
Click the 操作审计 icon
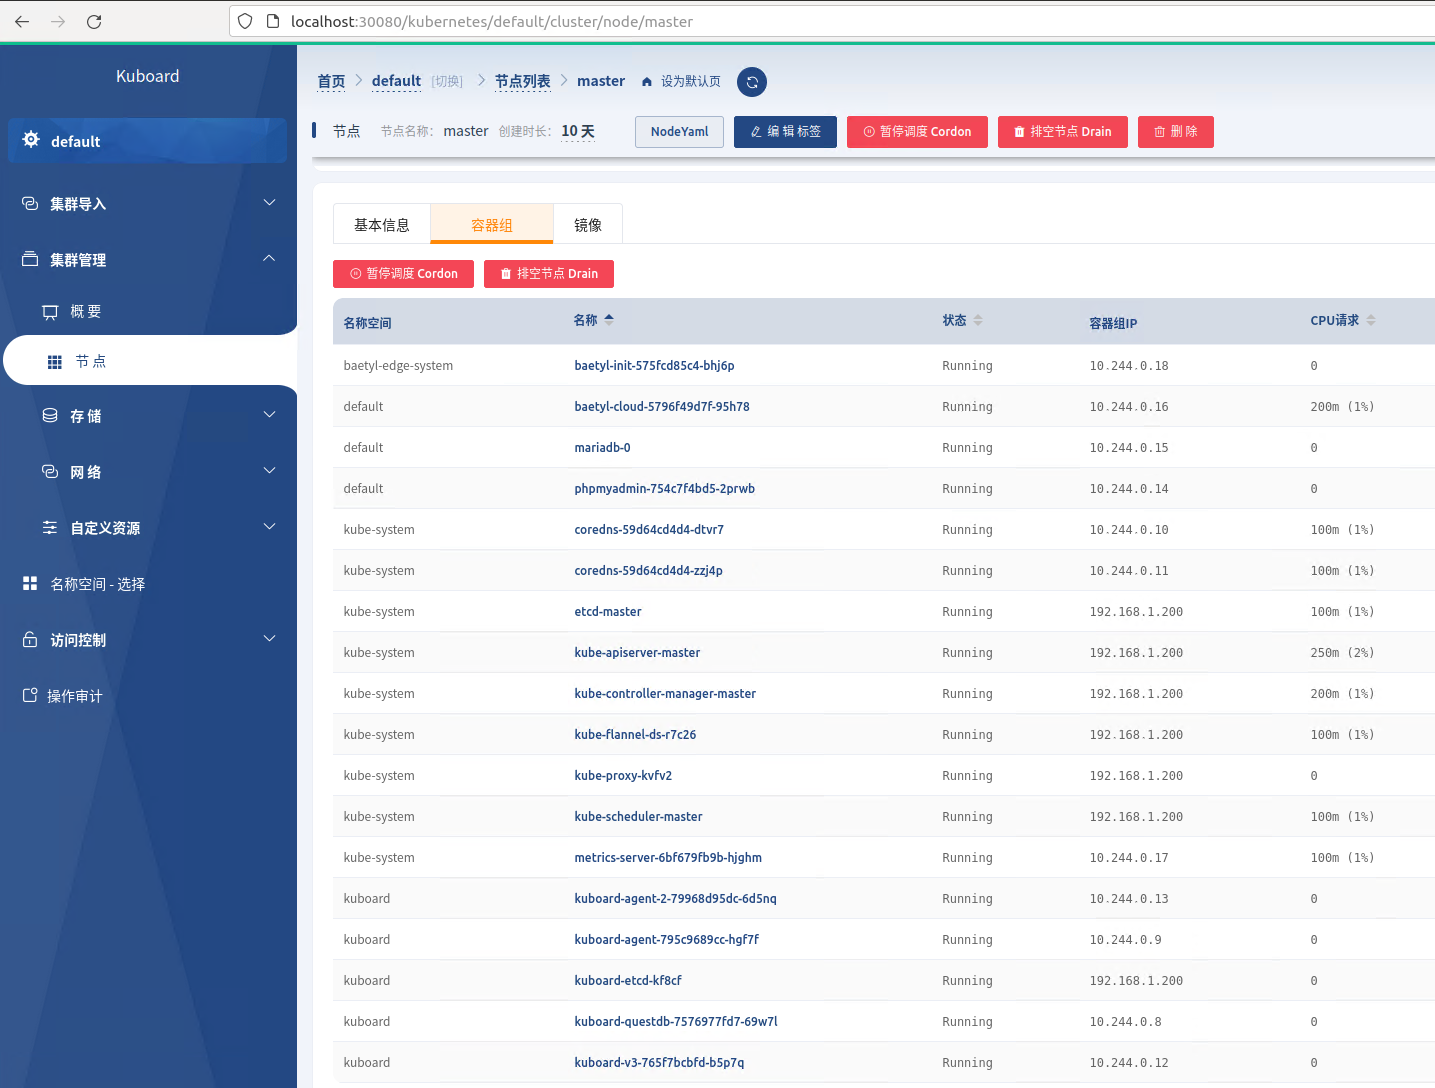(30, 695)
